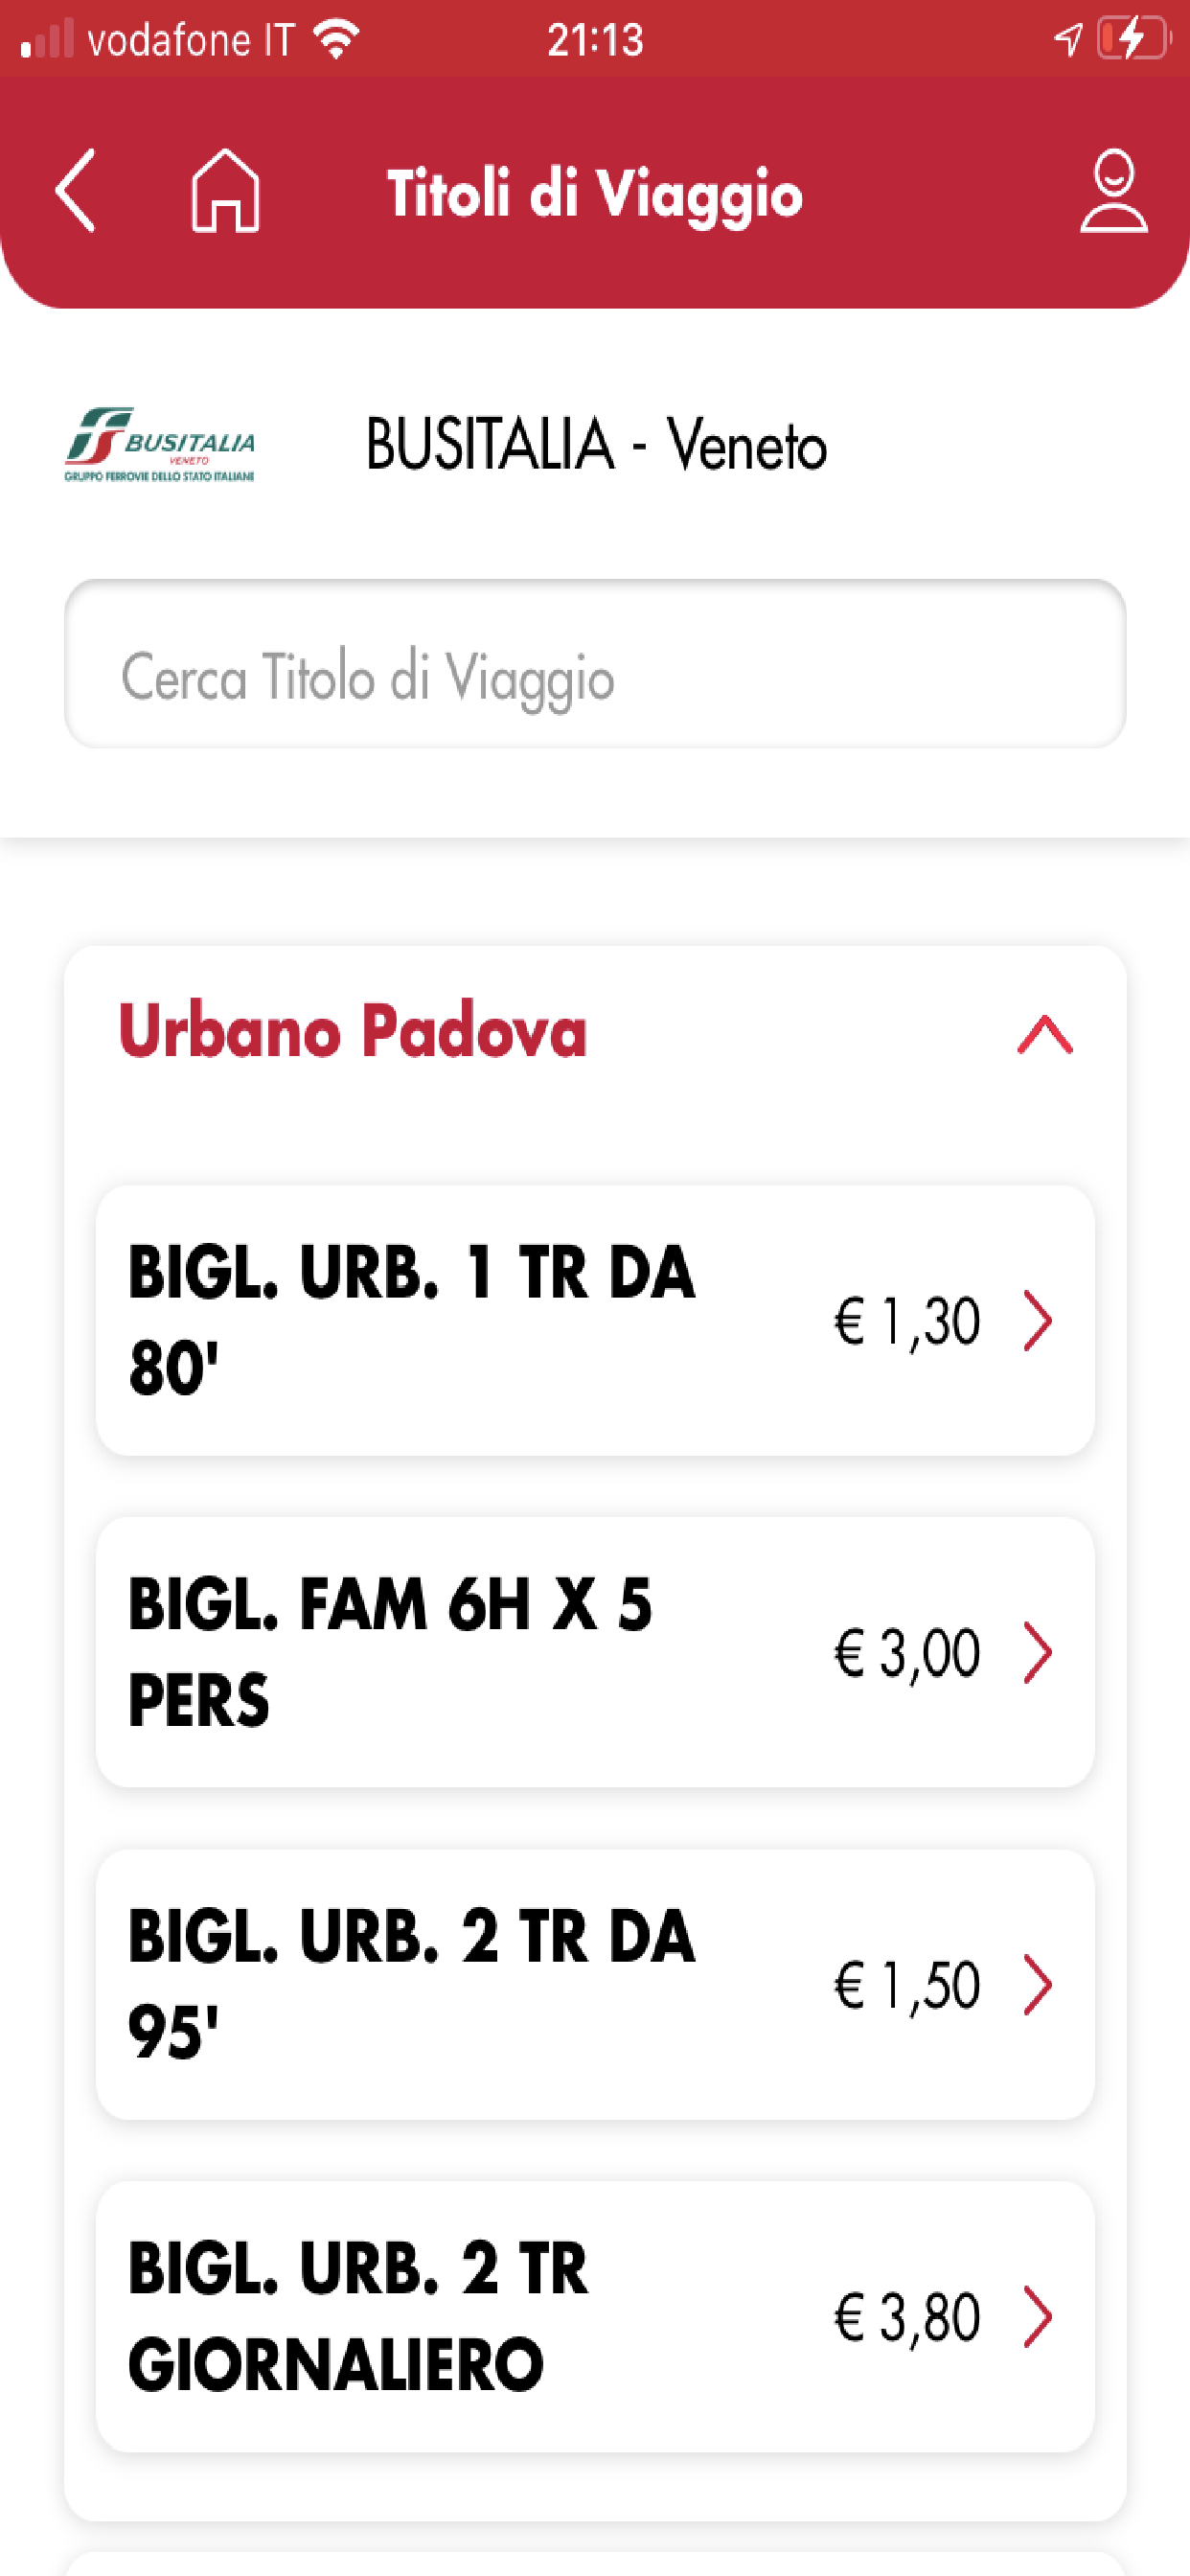1190x2576 pixels.
Task: Tap the cellular signal bars icon
Action: coord(47,40)
